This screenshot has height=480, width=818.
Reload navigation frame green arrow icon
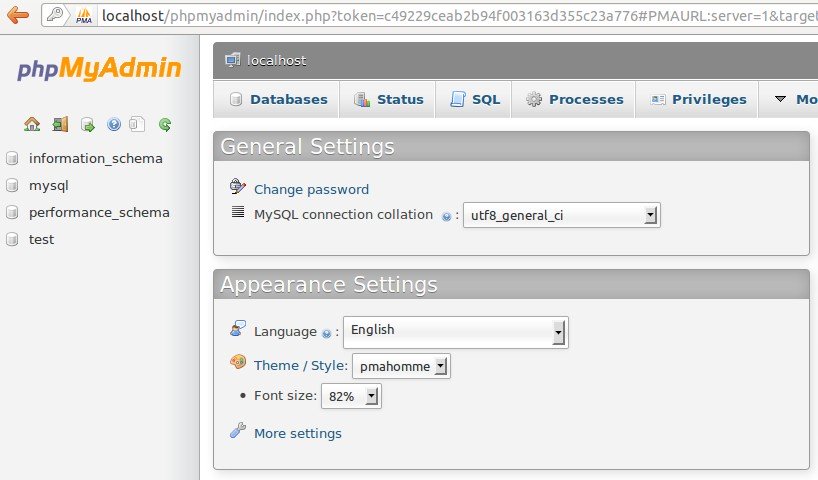[165, 124]
